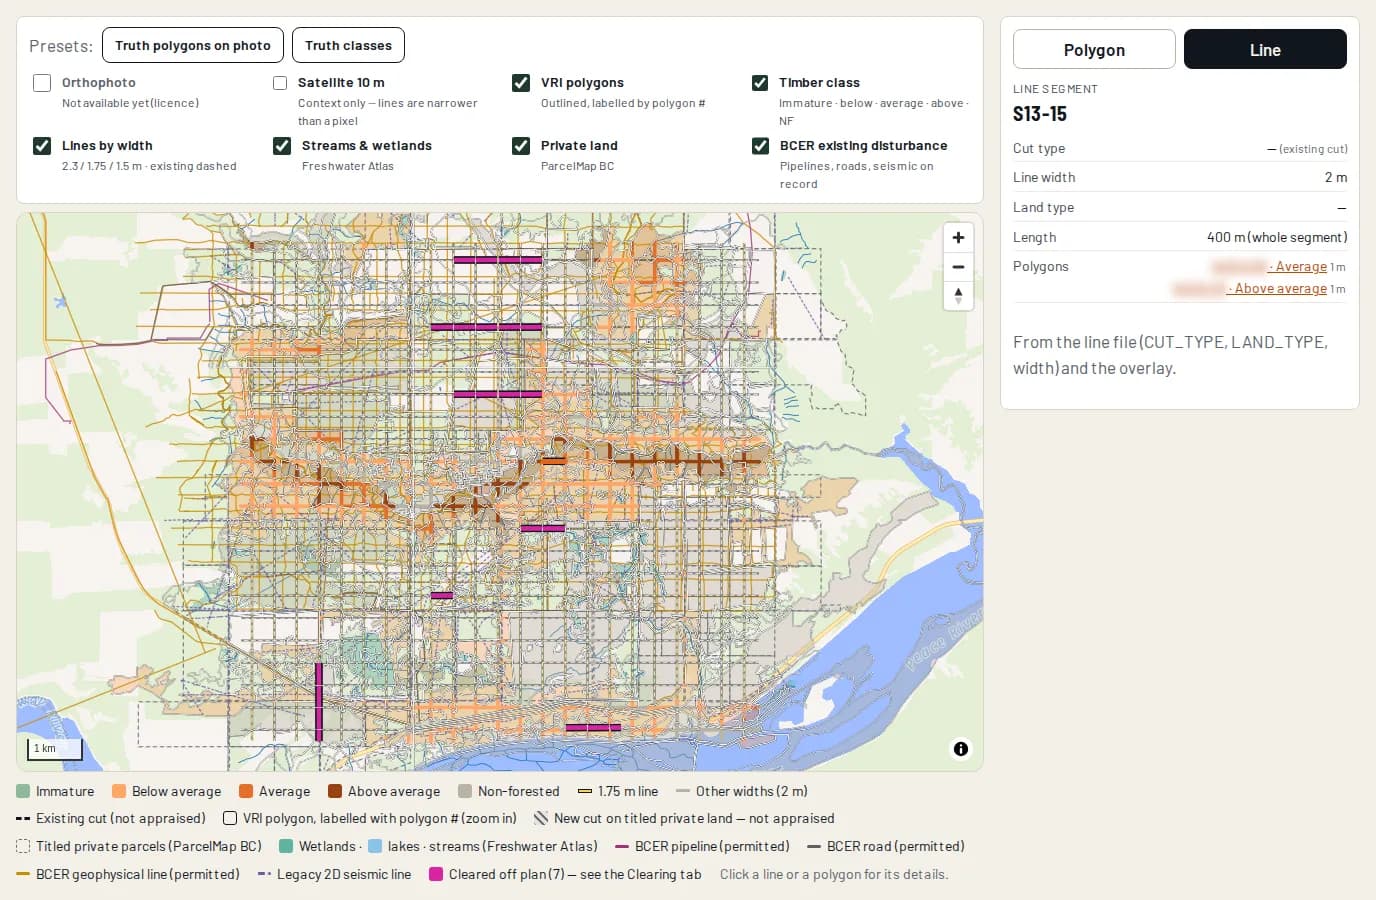This screenshot has width=1376, height=900.
Task: Click the Immature legend swatch
Action: (23, 791)
